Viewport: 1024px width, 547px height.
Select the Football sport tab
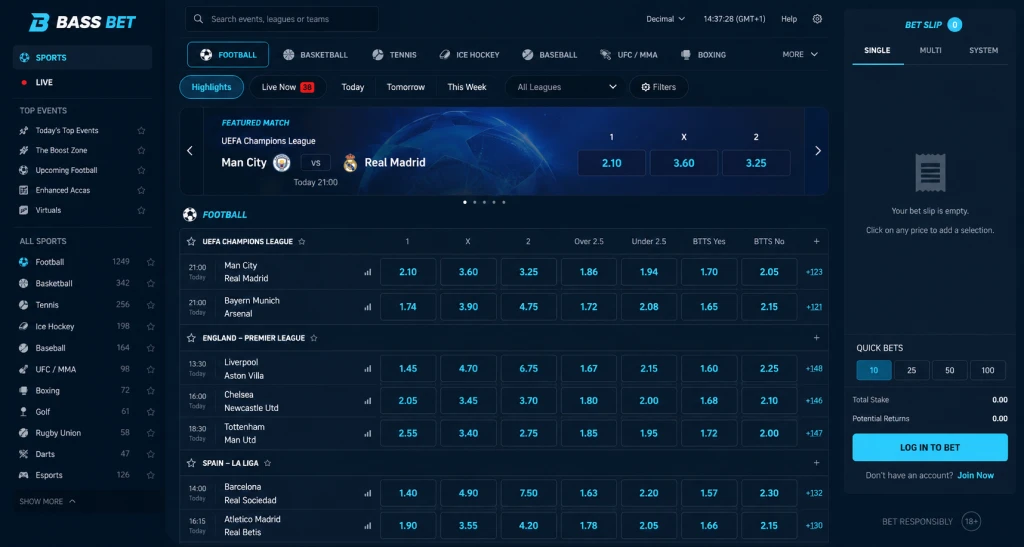pyautogui.click(x=228, y=55)
